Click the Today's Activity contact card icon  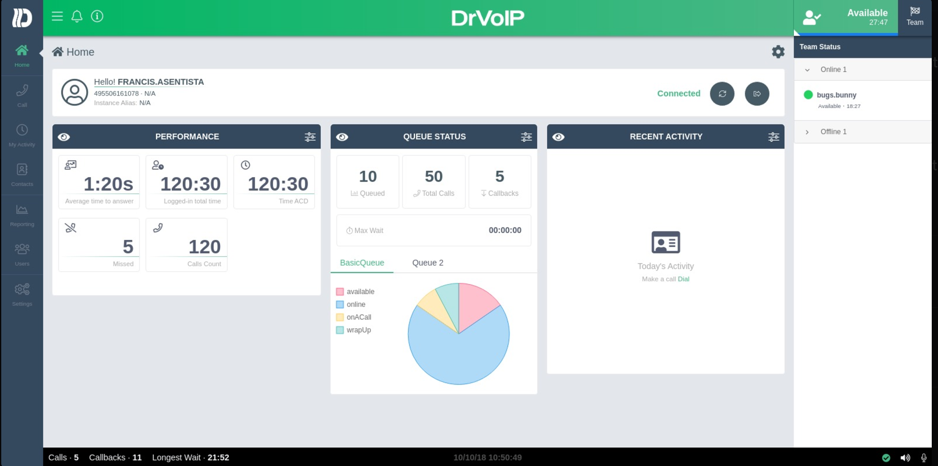665,242
